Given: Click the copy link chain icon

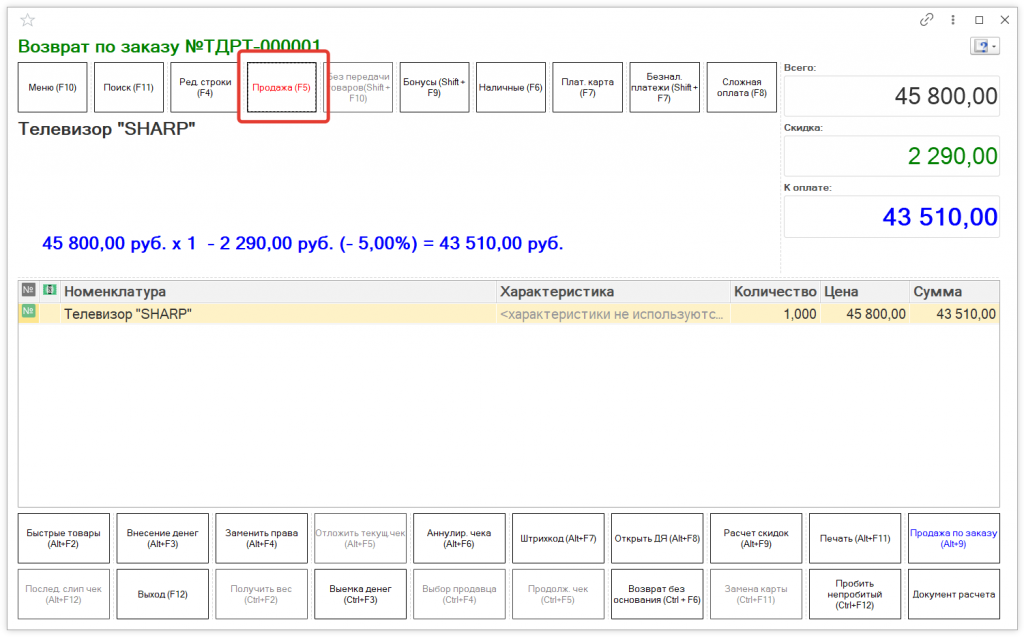Looking at the screenshot, I should [x=927, y=20].
